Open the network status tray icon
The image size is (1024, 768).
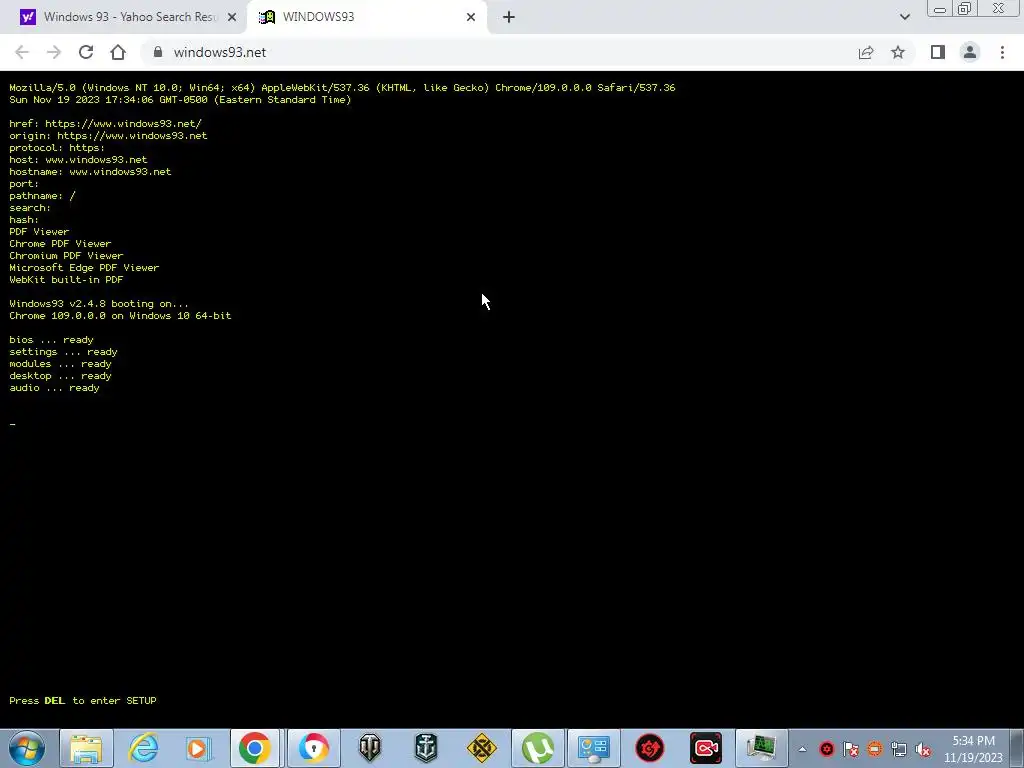tap(899, 749)
